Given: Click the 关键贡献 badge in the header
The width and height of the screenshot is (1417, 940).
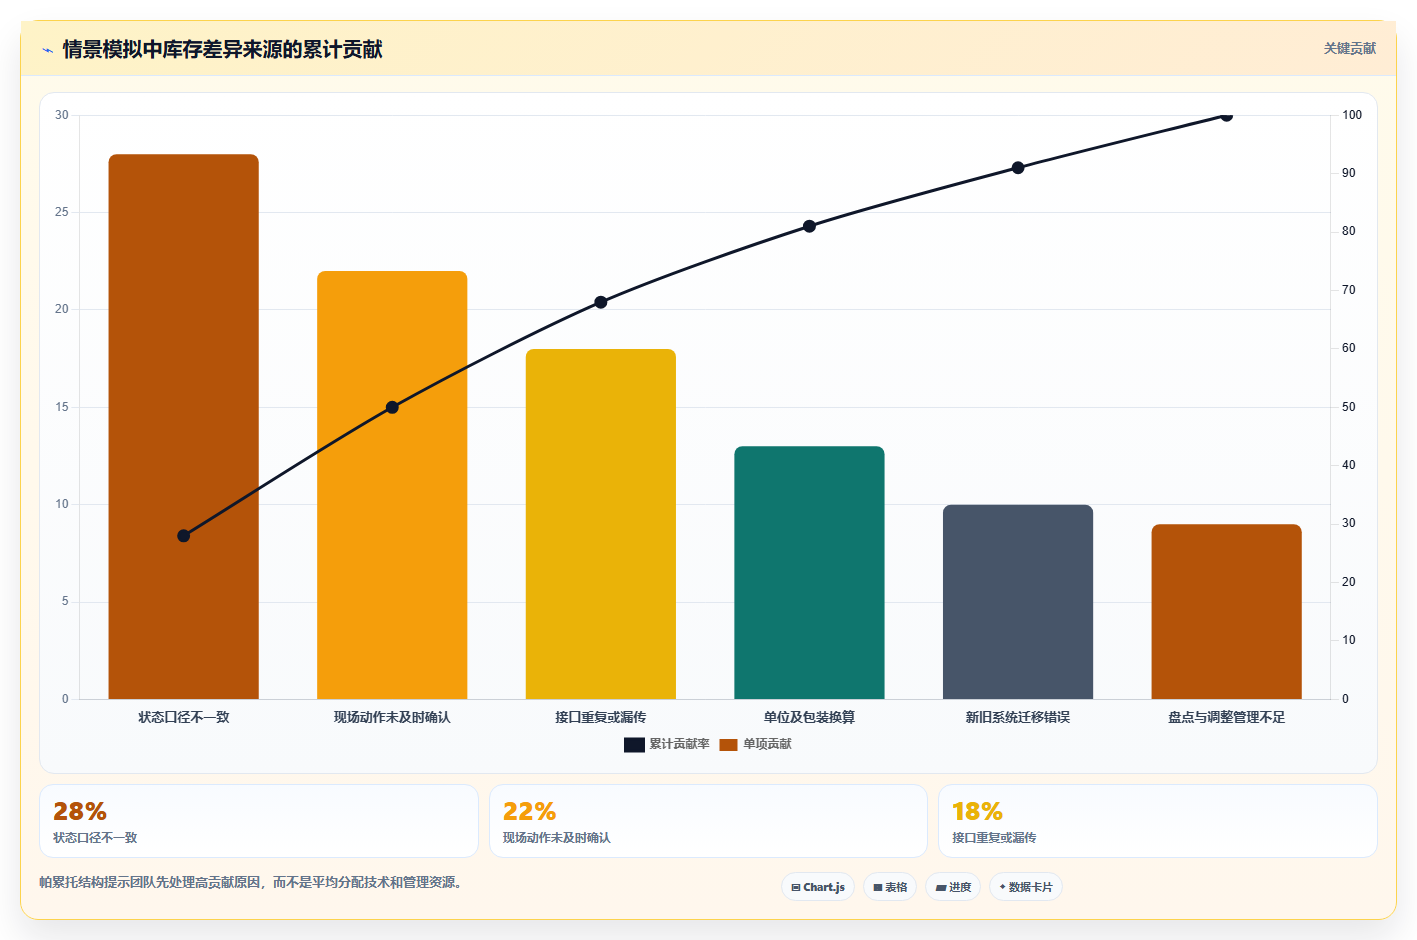Looking at the screenshot, I should [1349, 48].
